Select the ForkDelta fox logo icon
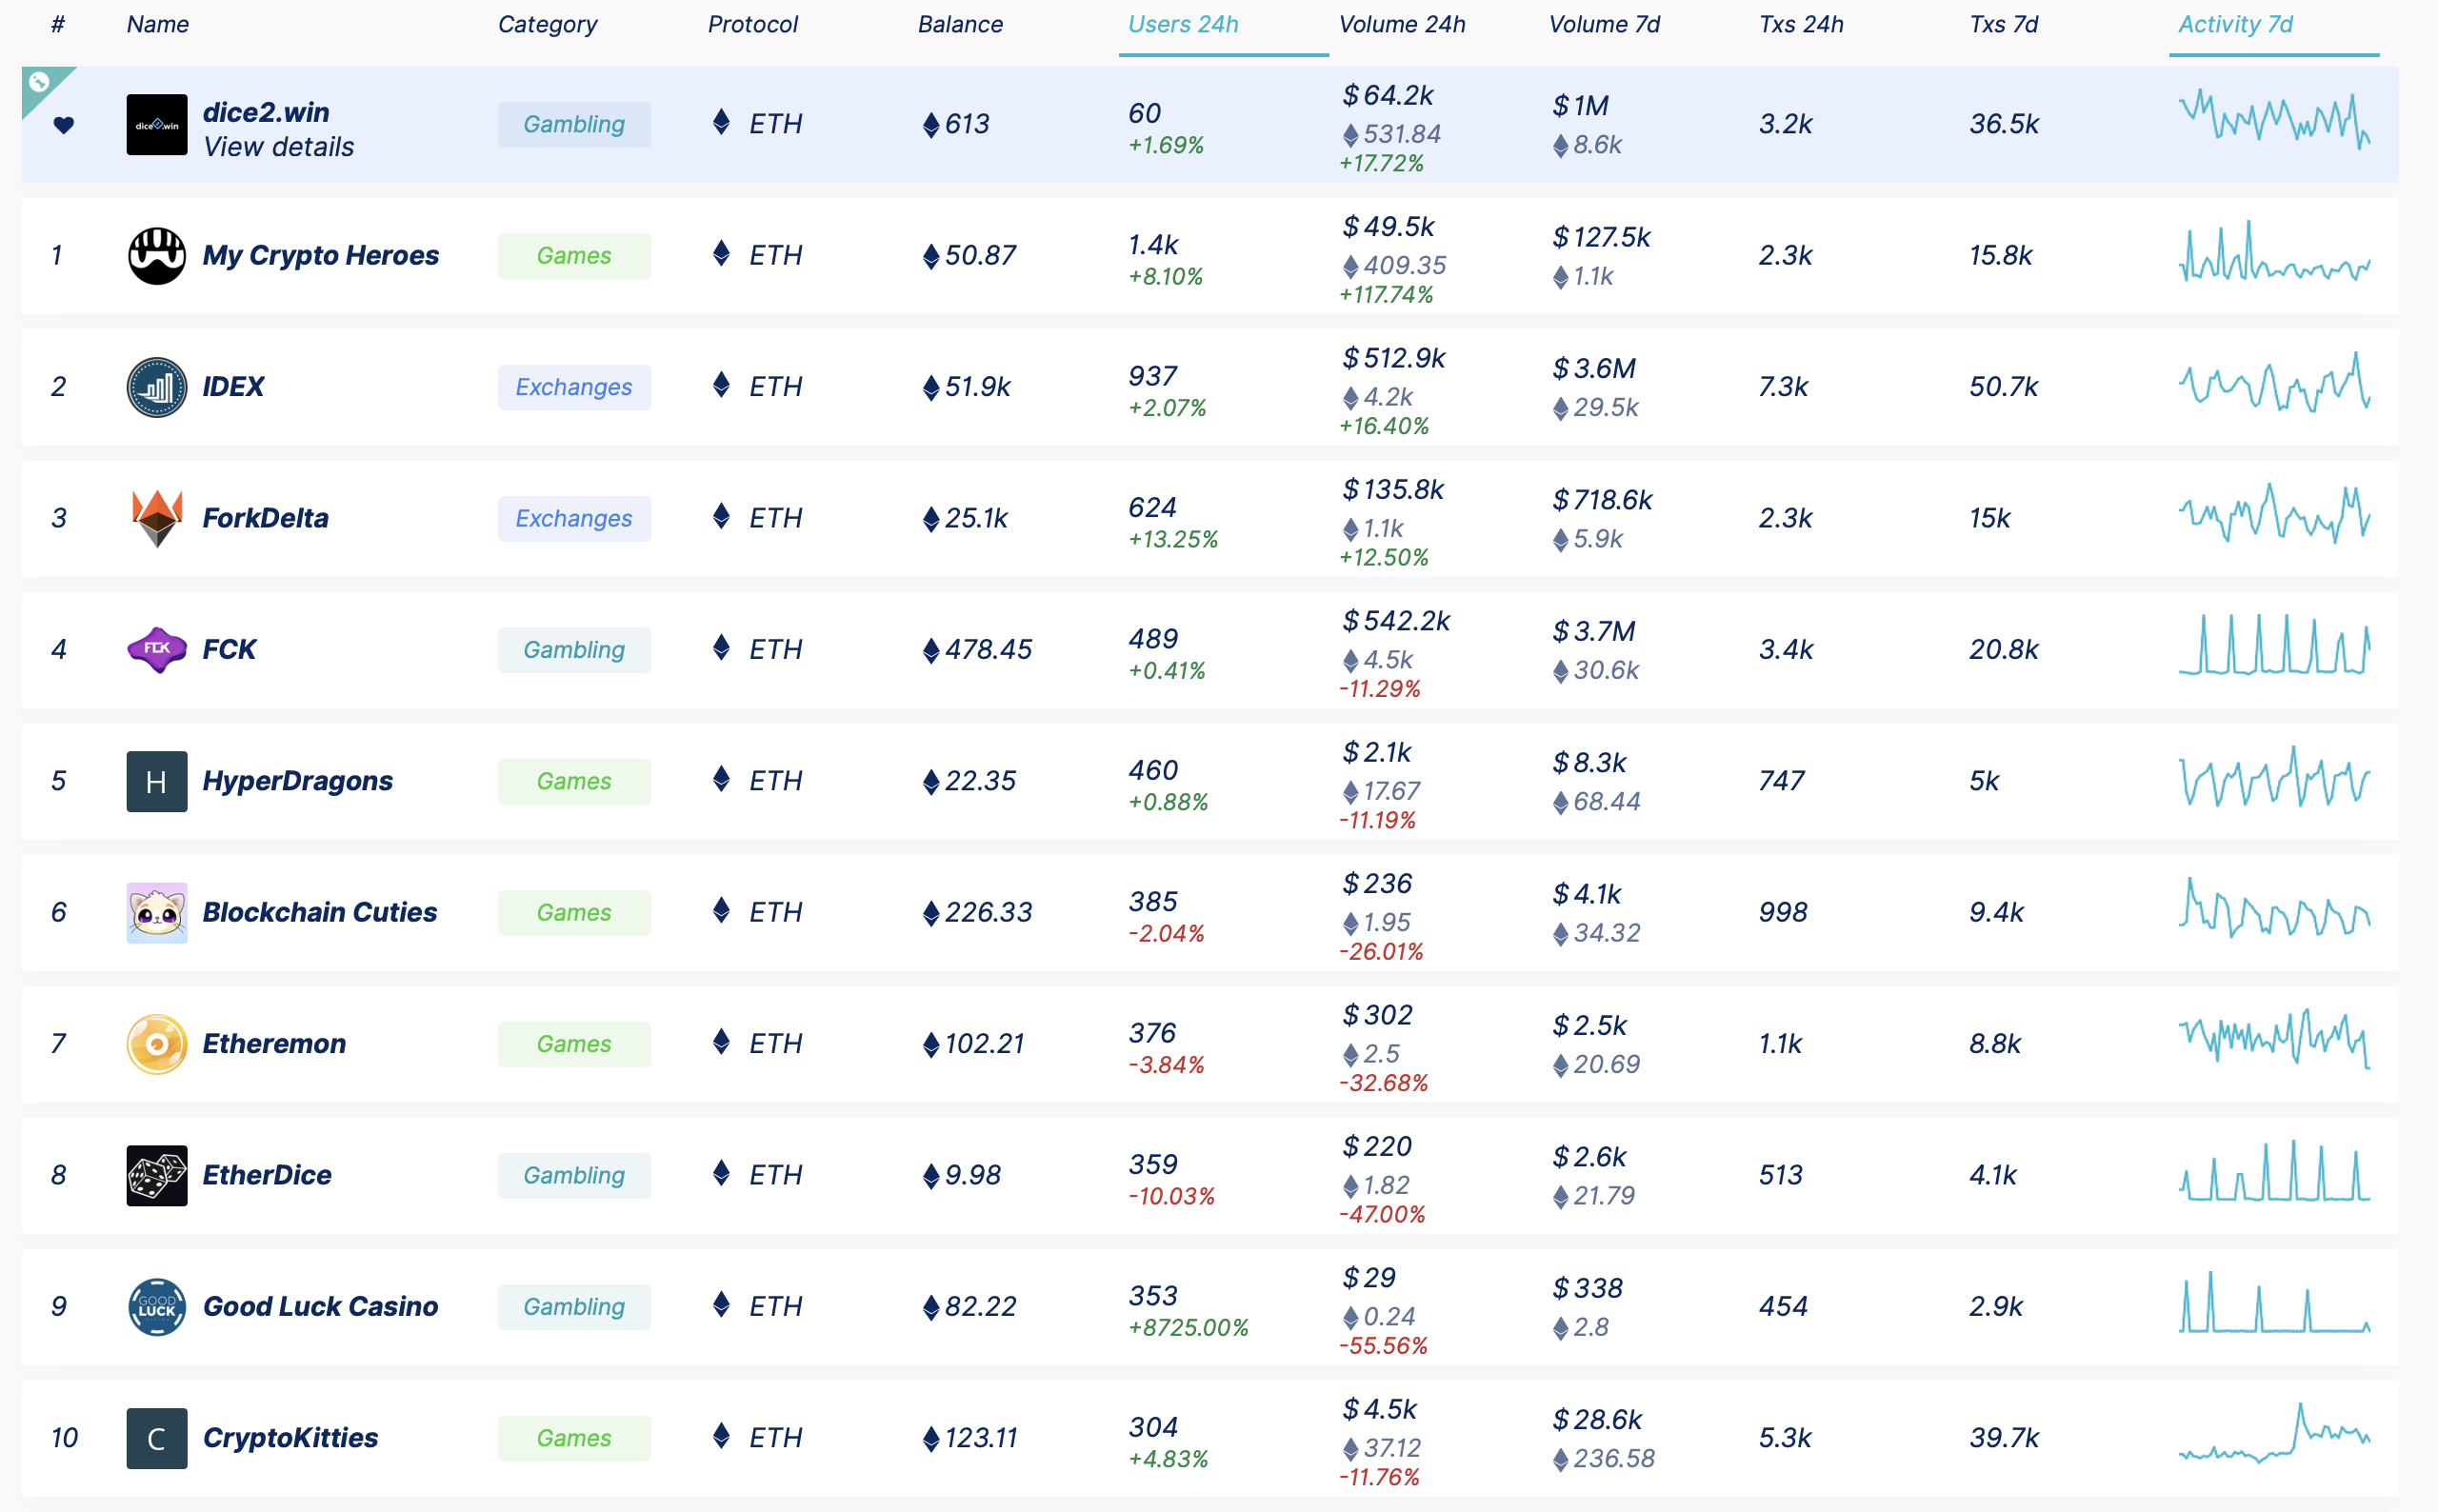This screenshot has height=1512, width=2438. point(157,518)
